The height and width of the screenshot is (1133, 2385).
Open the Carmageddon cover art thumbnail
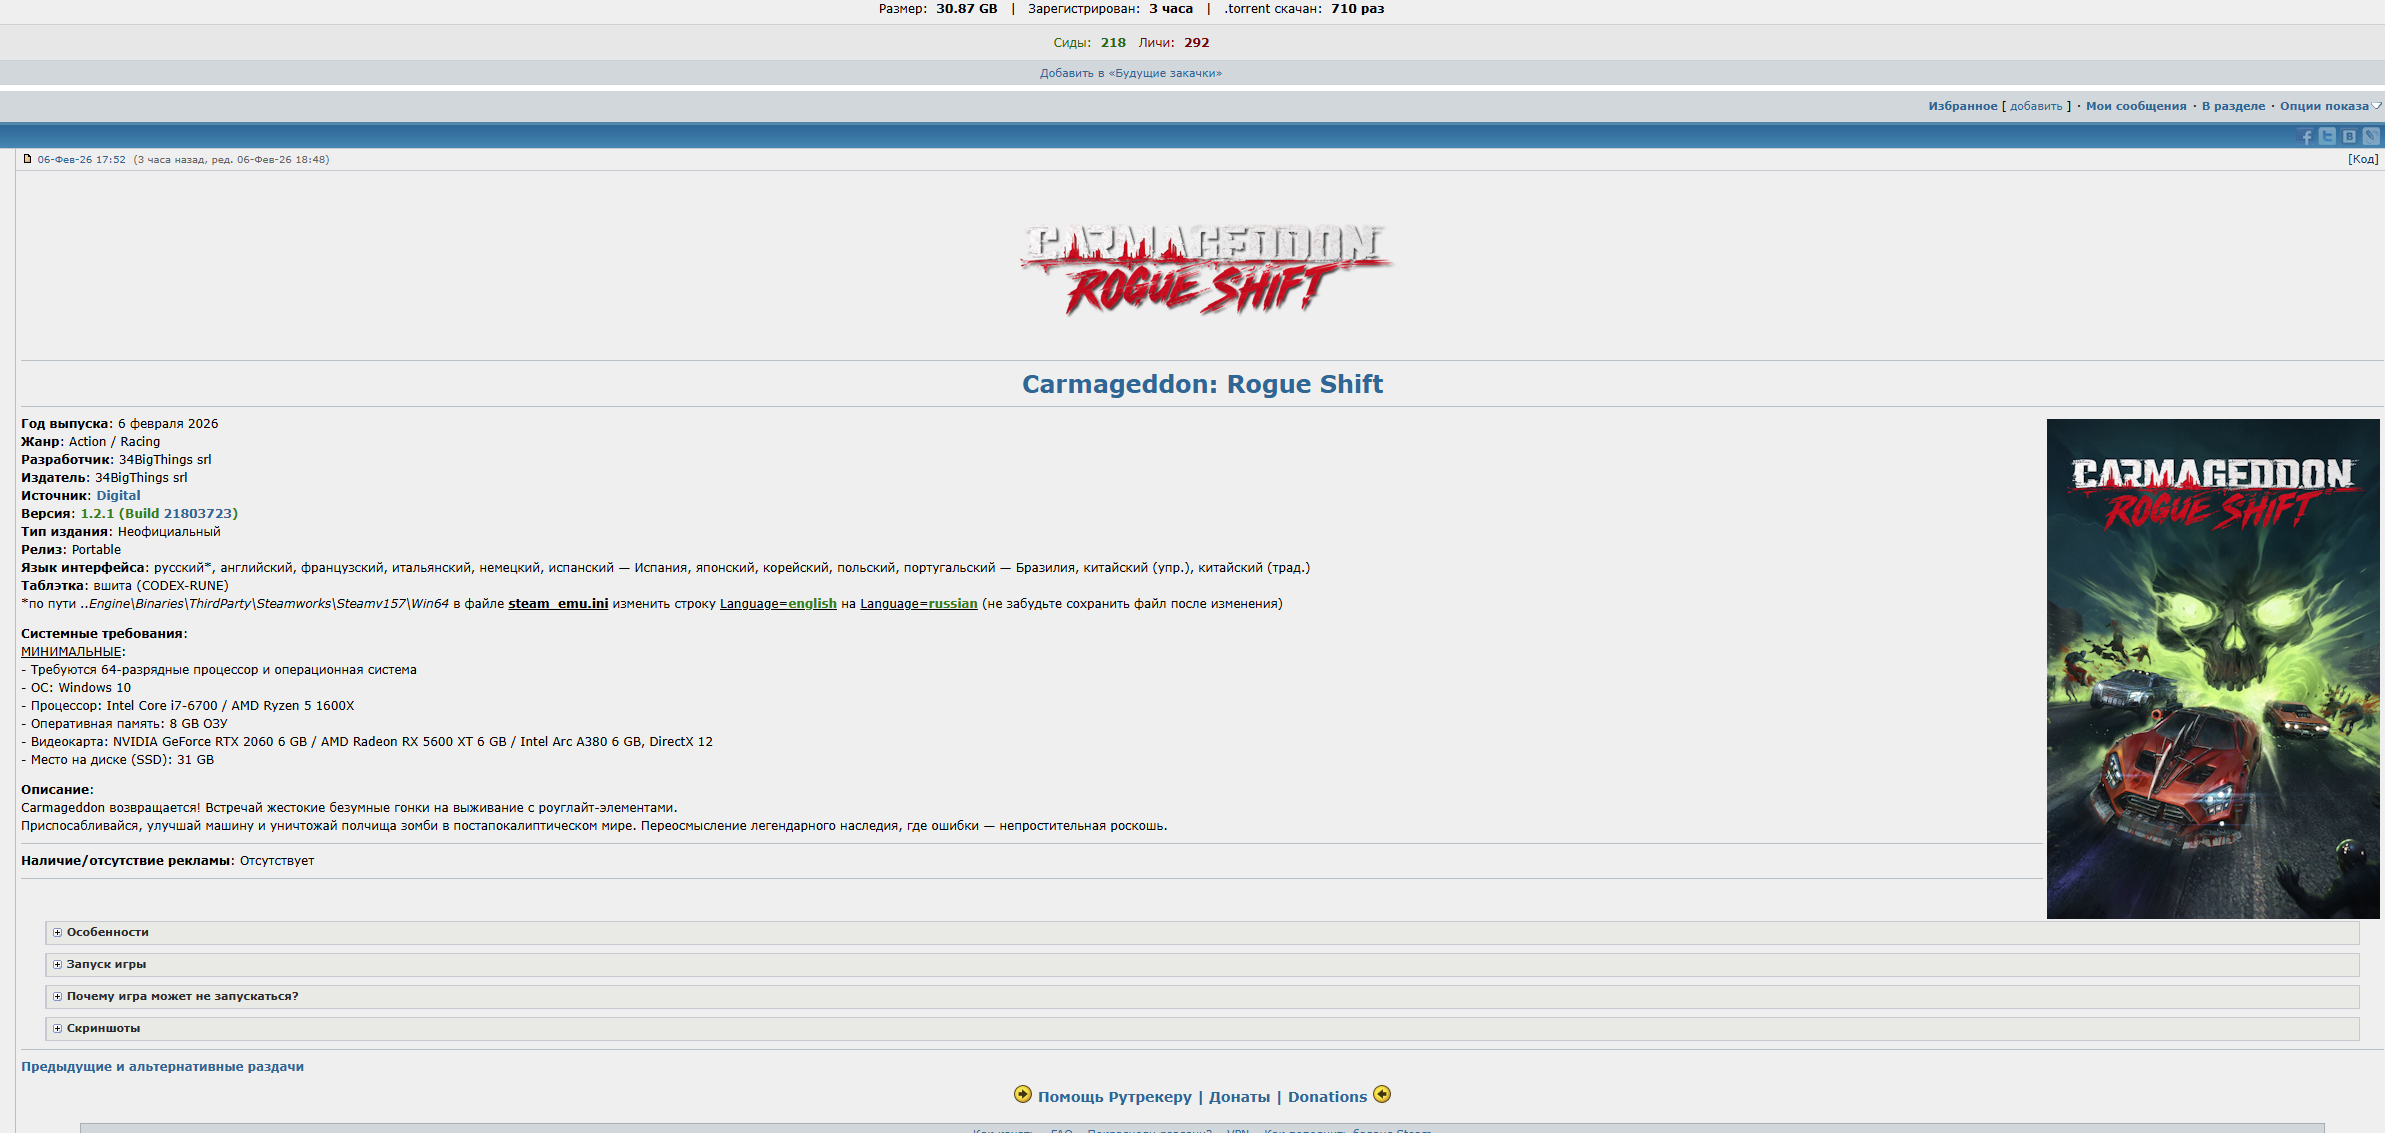click(x=2212, y=668)
